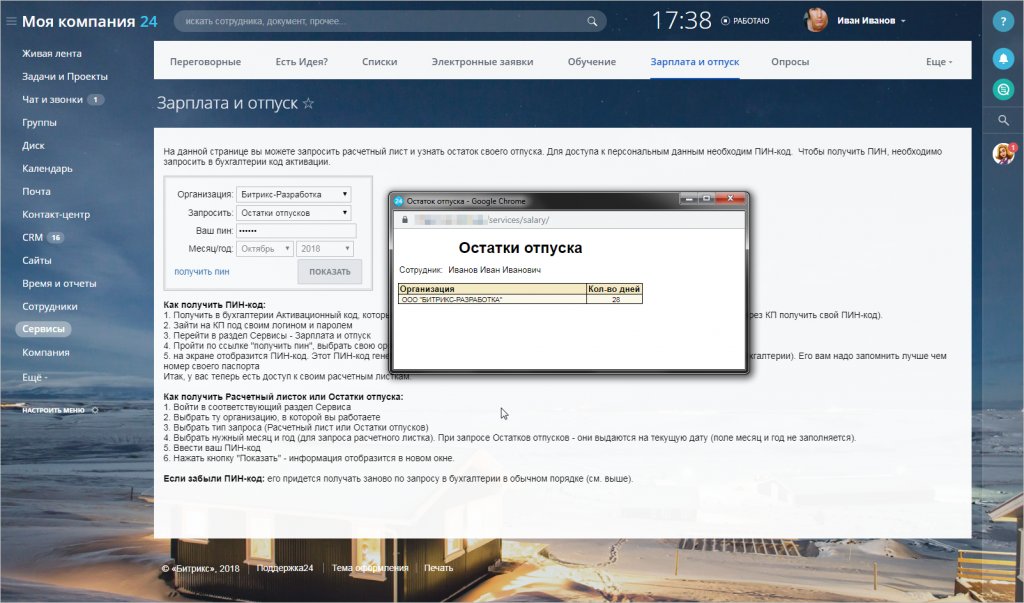Image resolution: width=1024 pixels, height=603 pixels.
Task: Open Диск in left menu
Action: pos(33,146)
